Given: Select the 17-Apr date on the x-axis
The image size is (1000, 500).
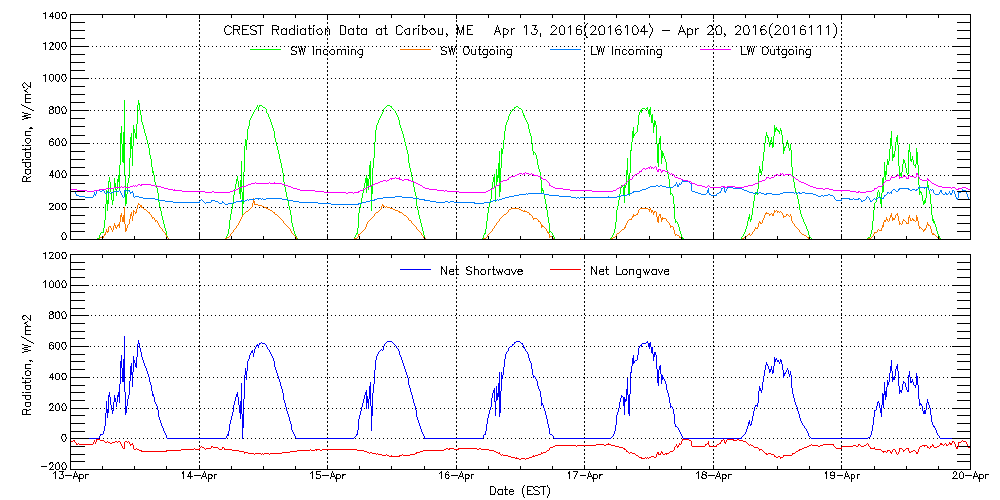Looking at the screenshot, I should 585,478.
